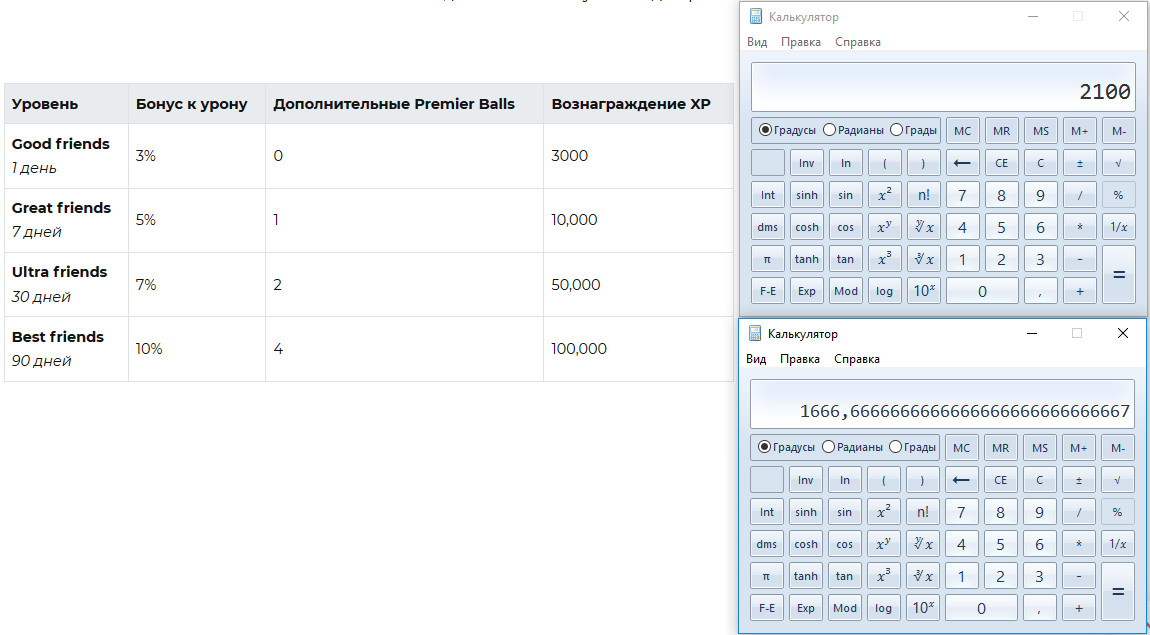Select Грады radio in bottom calculator
The width and height of the screenshot is (1150, 635).
coord(912,447)
